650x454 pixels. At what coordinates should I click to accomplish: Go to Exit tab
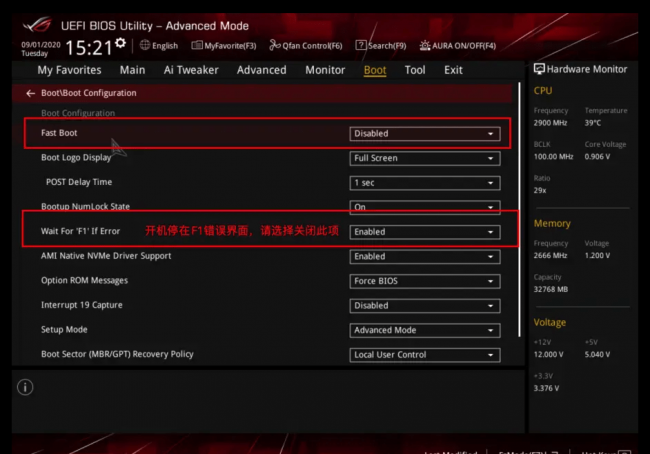click(x=453, y=70)
